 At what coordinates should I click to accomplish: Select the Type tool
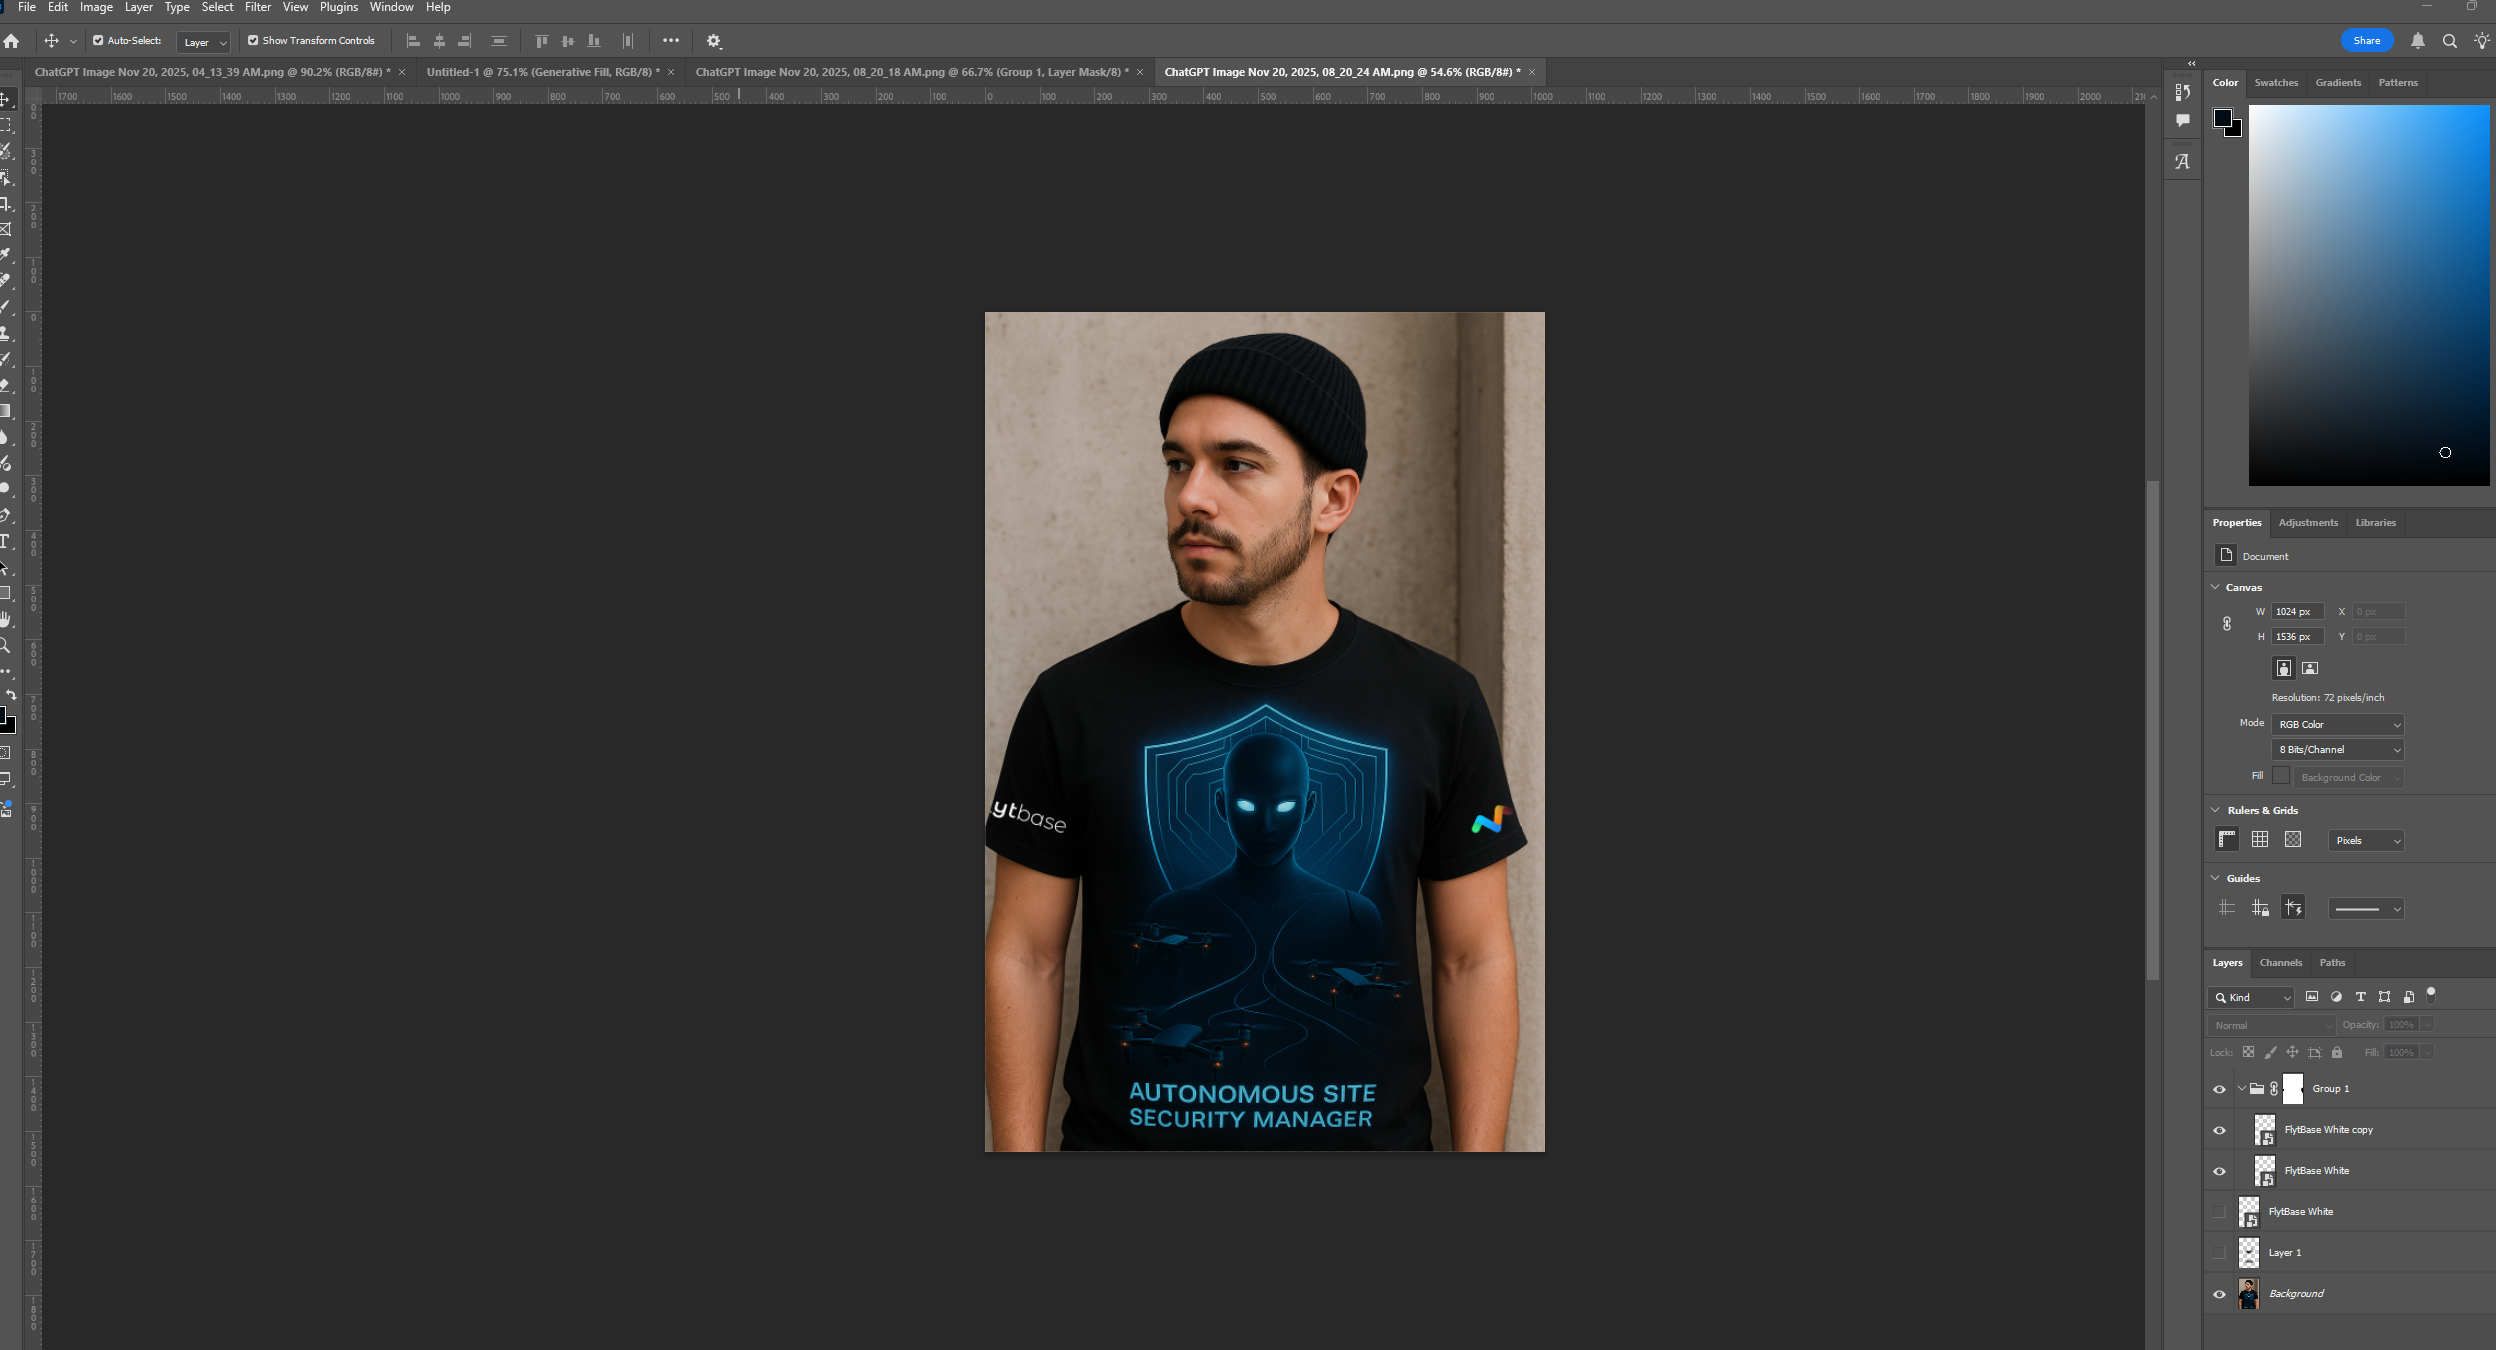coord(5,541)
